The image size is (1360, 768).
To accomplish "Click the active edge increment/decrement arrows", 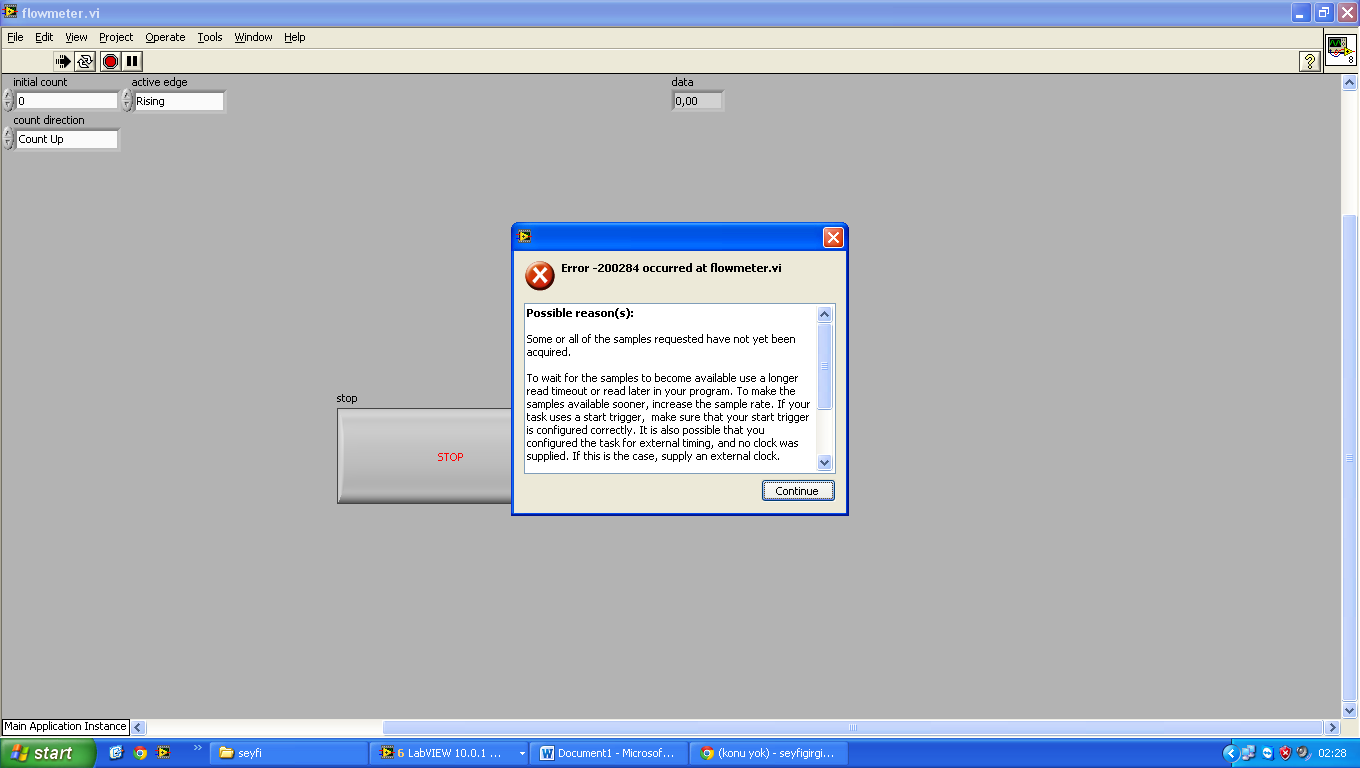I will 127,101.
